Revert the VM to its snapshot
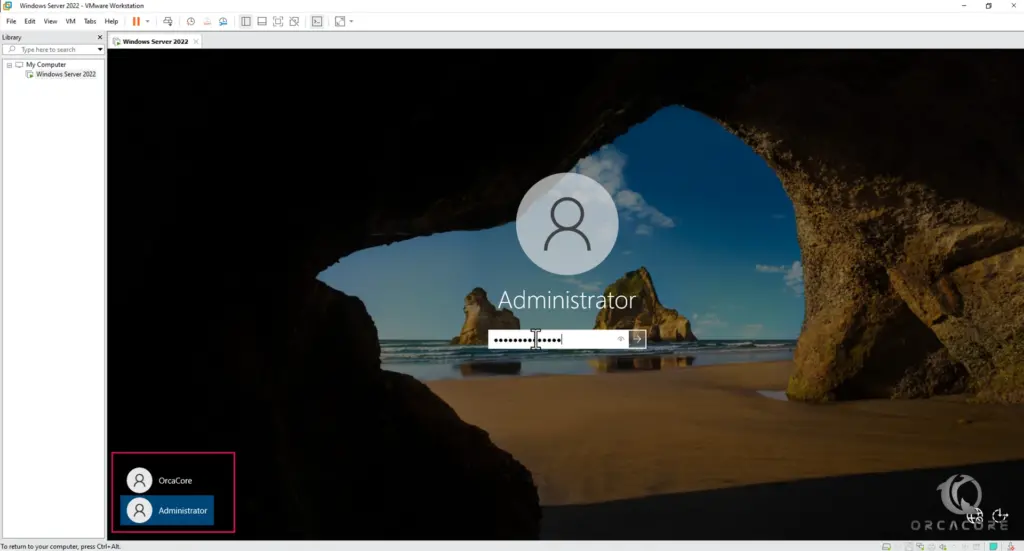1024x551 pixels. (207, 22)
